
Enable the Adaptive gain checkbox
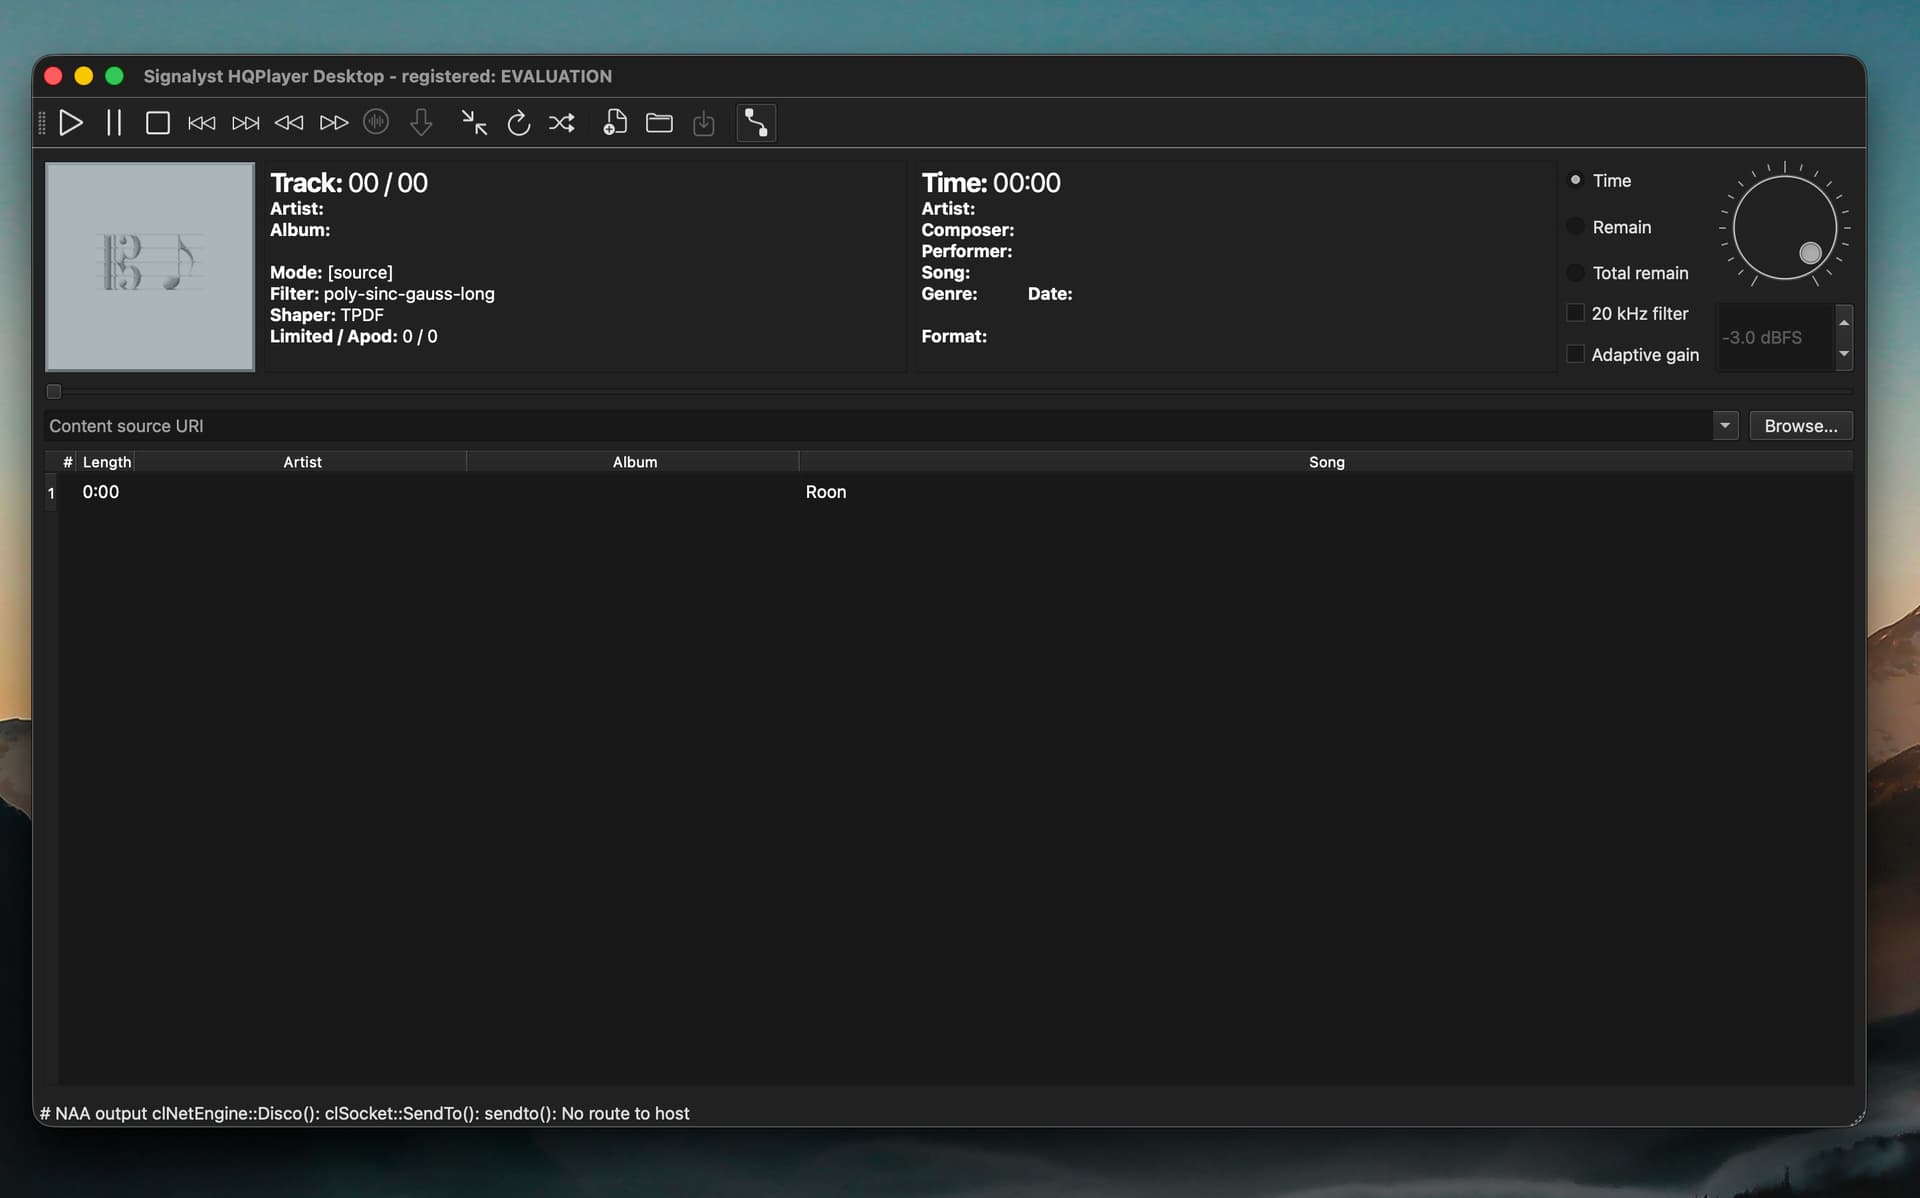[1576, 354]
